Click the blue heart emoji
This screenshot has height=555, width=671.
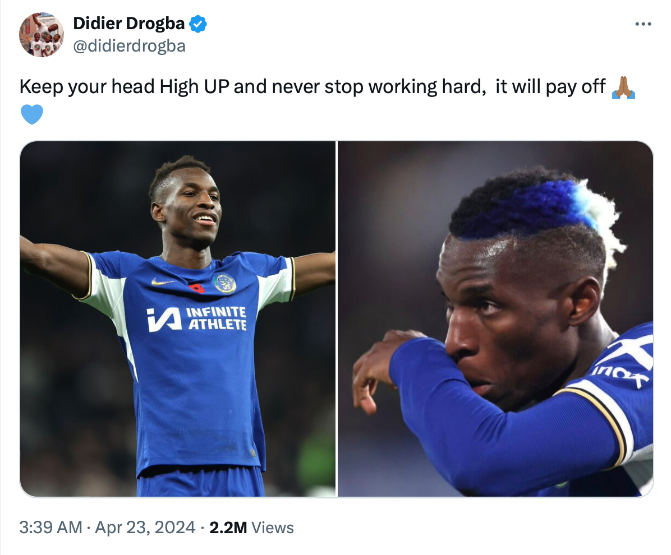coord(32,114)
